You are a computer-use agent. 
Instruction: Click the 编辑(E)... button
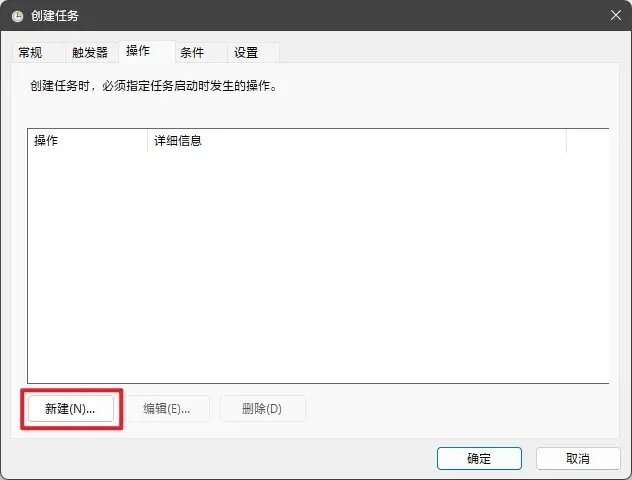(x=166, y=409)
